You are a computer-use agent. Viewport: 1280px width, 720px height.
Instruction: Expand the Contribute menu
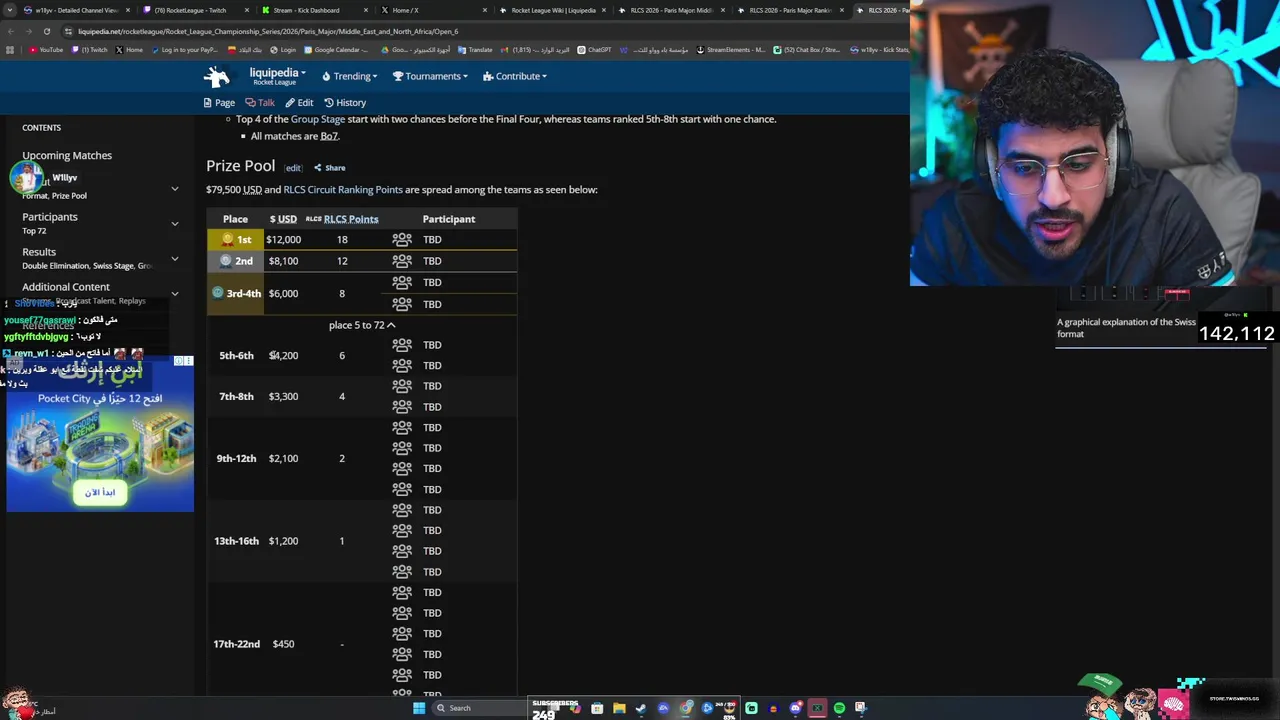click(515, 76)
